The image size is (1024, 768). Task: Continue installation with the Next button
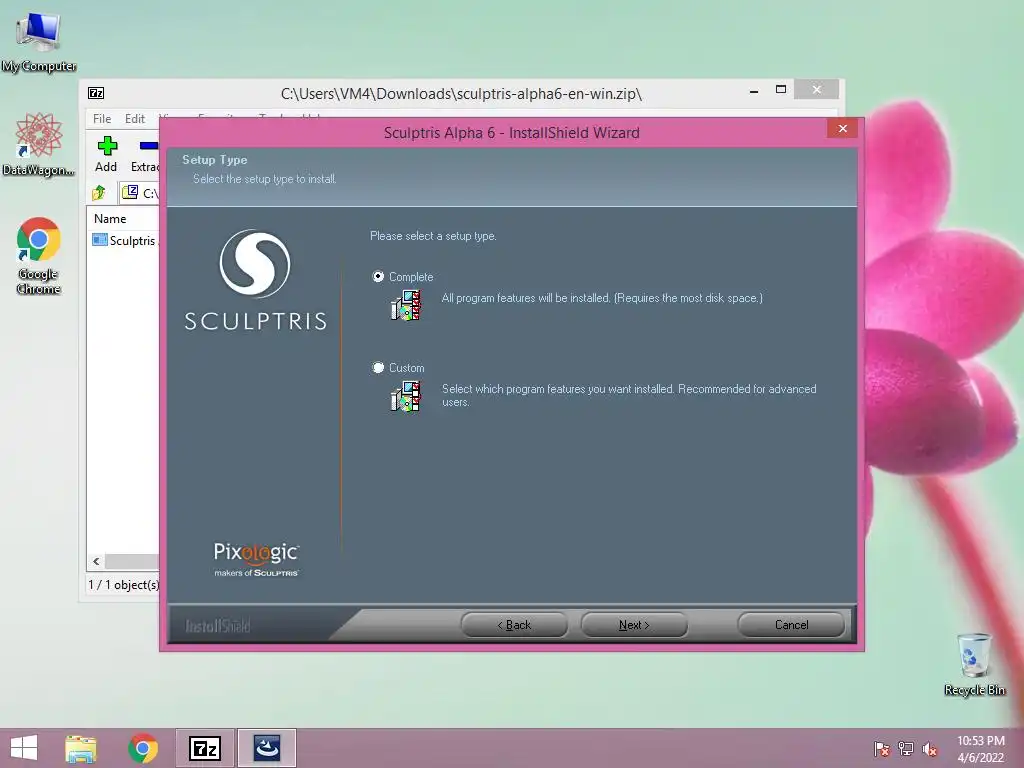point(633,625)
